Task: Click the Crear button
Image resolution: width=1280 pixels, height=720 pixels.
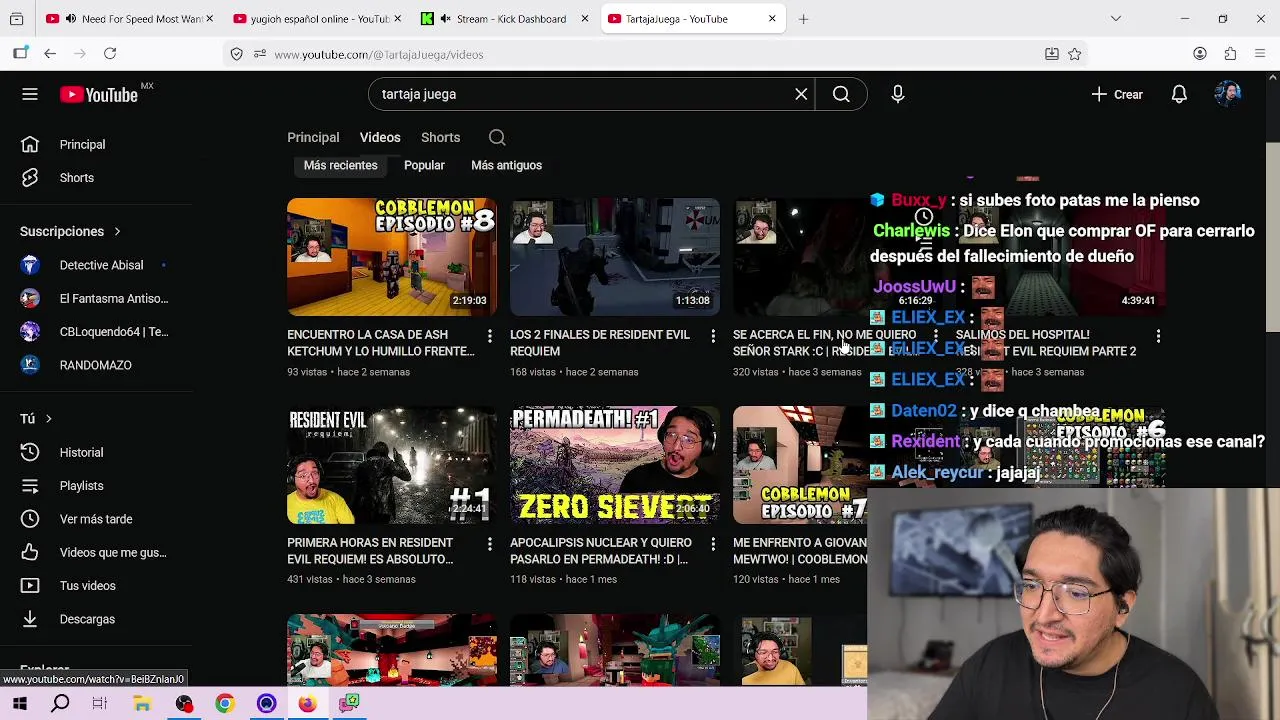Action: pos(1117,94)
